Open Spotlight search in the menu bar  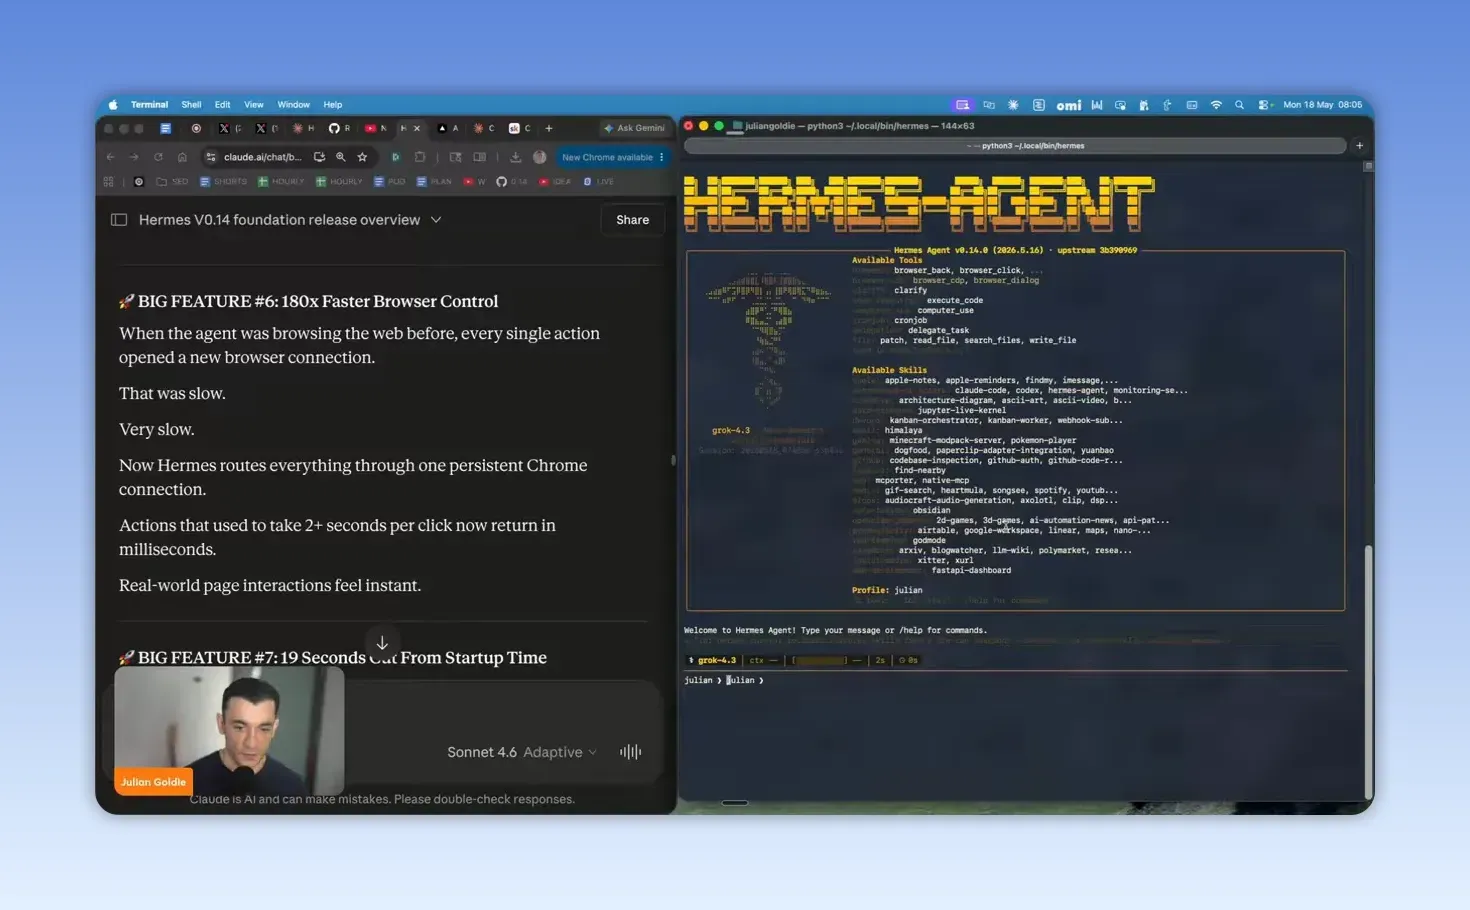tap(1239, 105)
